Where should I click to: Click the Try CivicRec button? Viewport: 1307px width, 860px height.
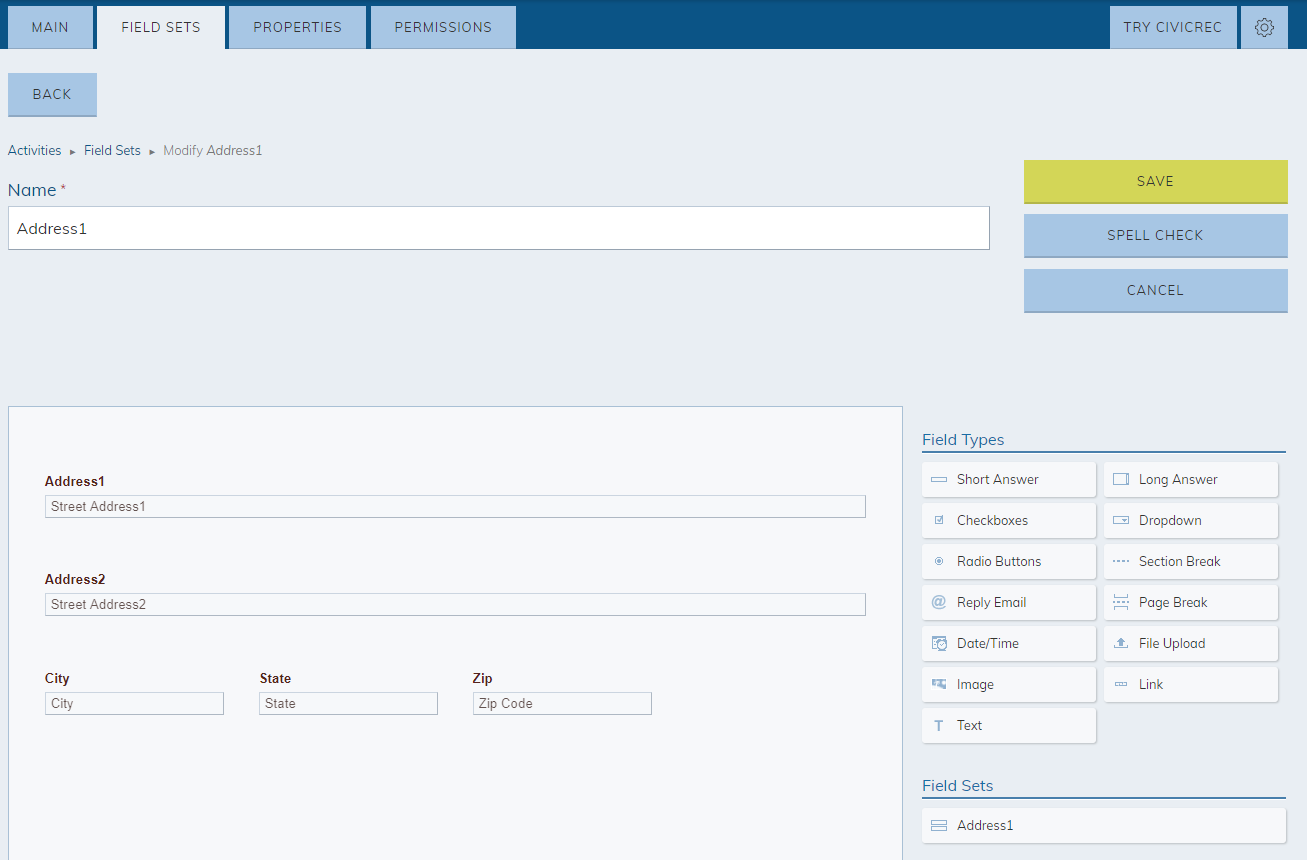point(1173,27)
